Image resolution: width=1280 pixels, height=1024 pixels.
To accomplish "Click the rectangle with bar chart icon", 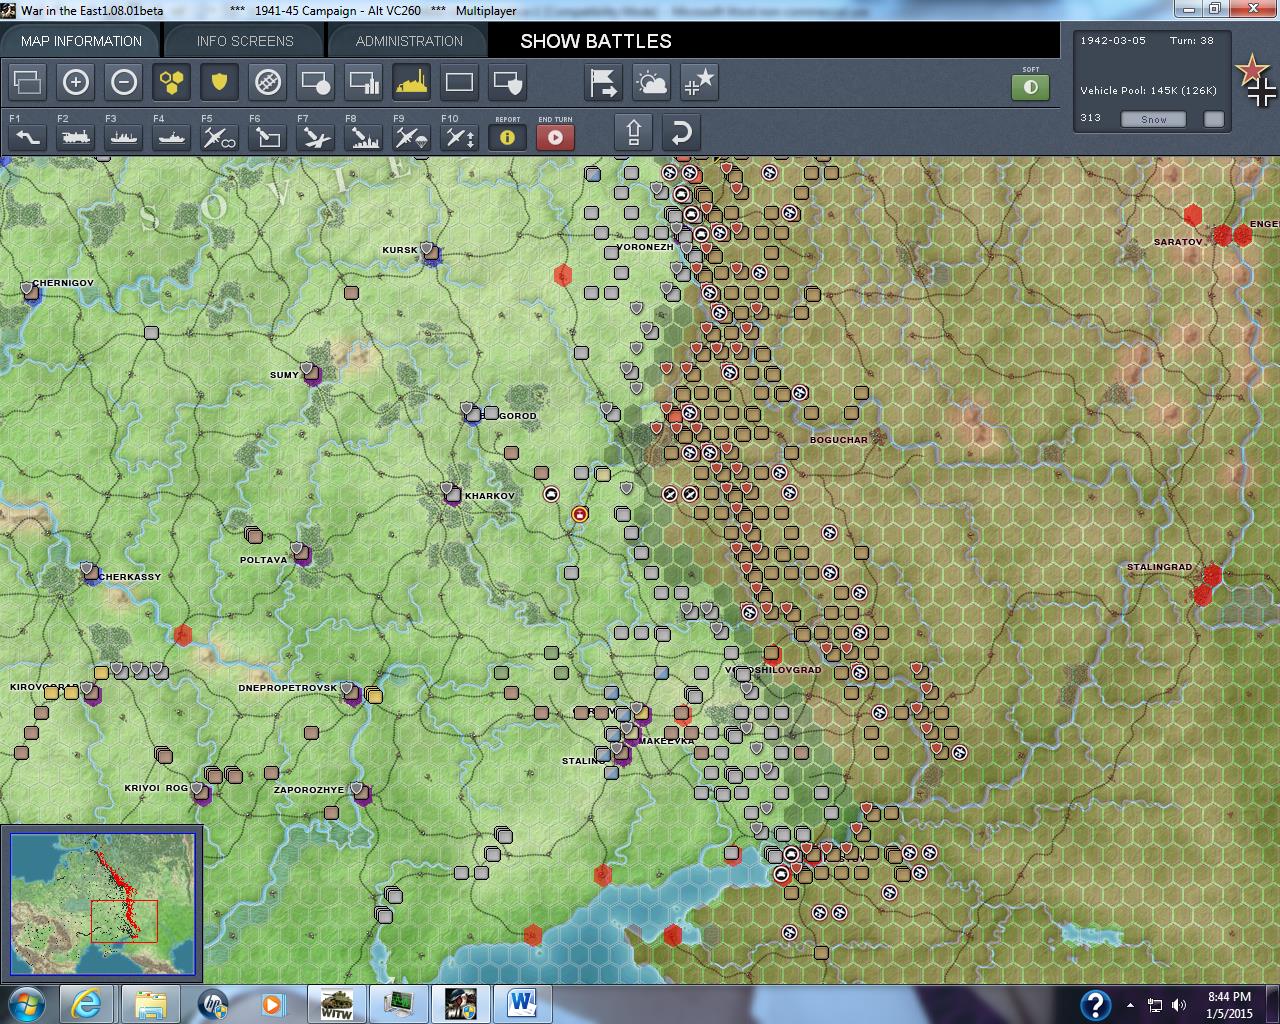I will pyautogui.click(x=364, y=82).
